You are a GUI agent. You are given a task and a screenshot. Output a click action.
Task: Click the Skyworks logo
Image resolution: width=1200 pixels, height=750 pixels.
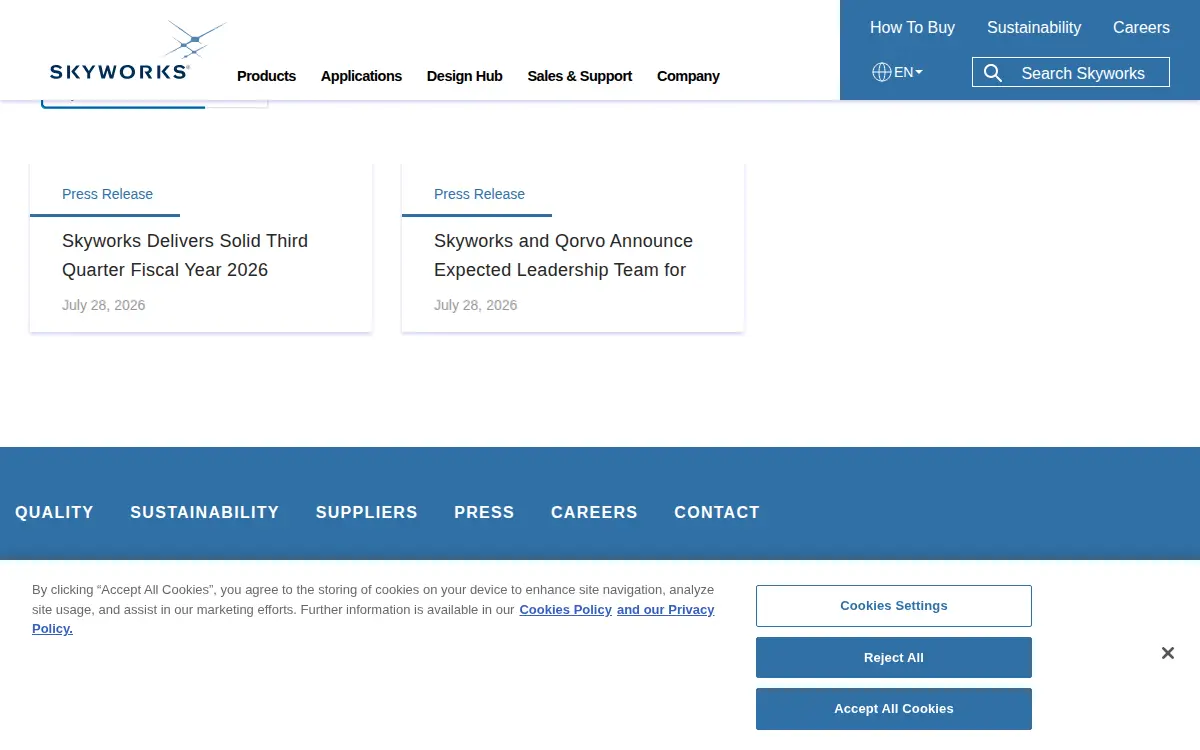click(138, 51)
